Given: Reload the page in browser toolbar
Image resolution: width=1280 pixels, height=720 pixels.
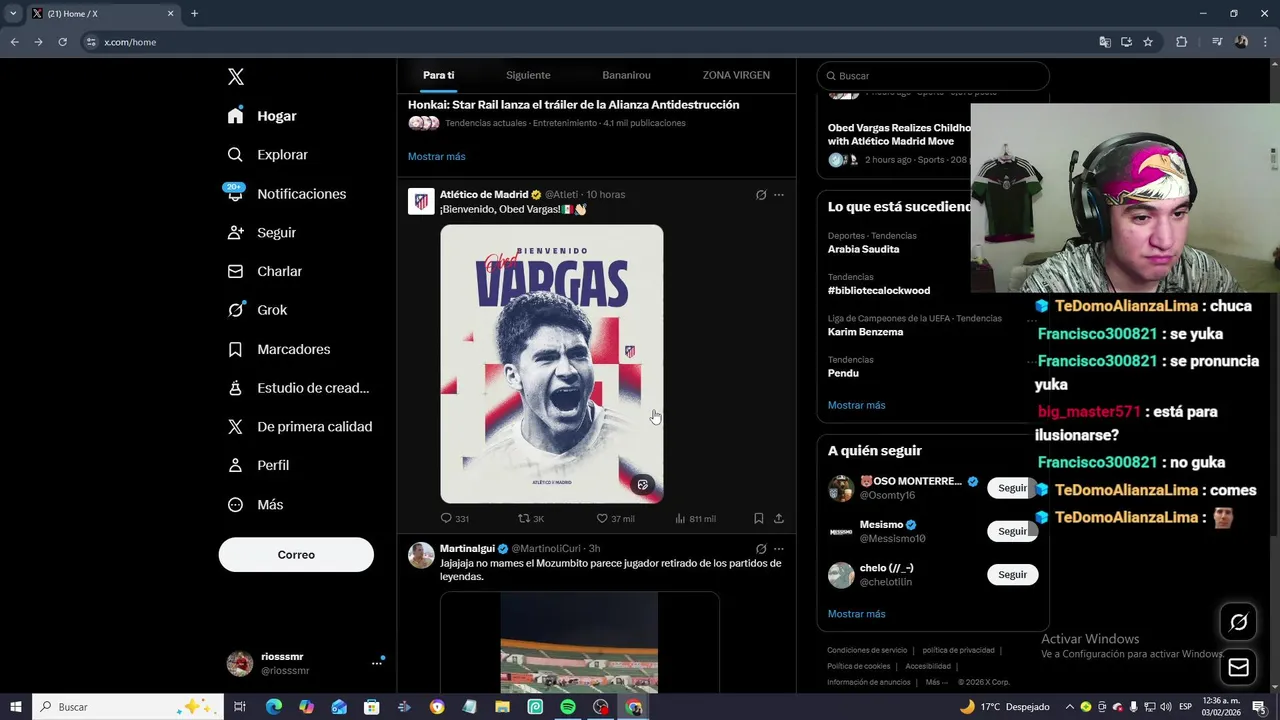Looking at the screenshot, I should tap(62, 42).
